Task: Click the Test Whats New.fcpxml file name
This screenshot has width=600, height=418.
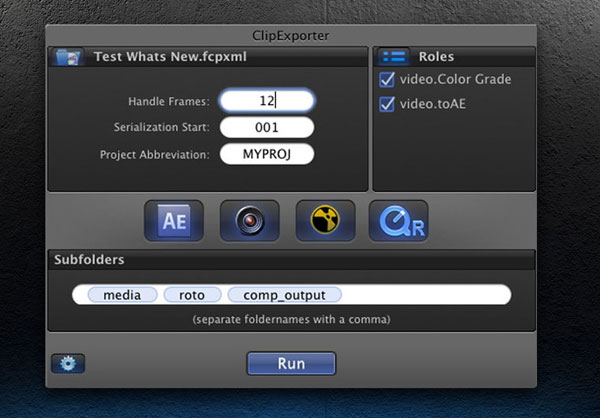Action: pyautogui.click(x=170, y=57)
